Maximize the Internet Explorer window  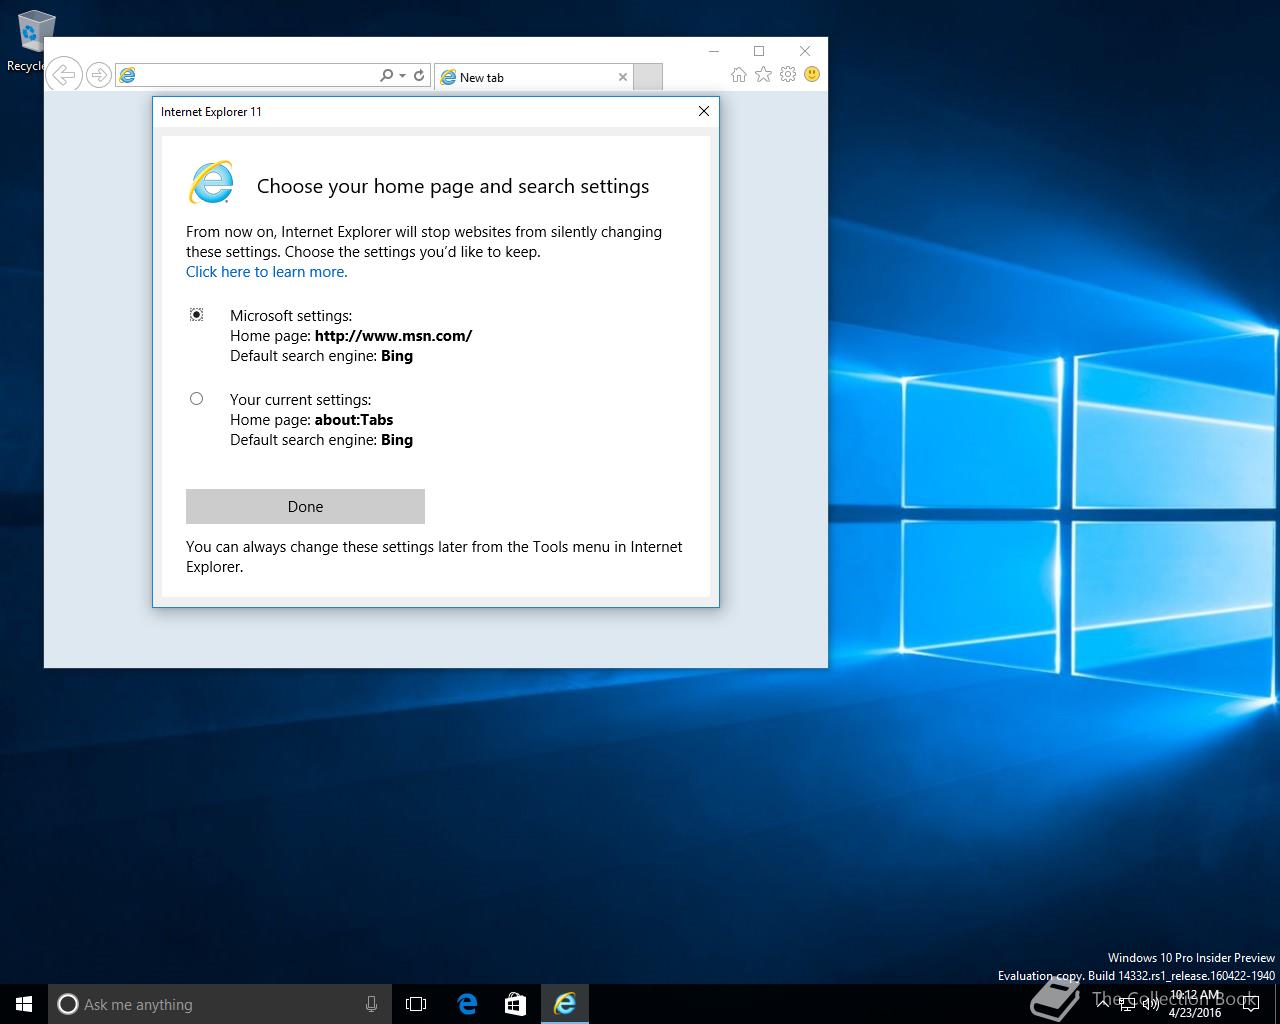point(759,51)
